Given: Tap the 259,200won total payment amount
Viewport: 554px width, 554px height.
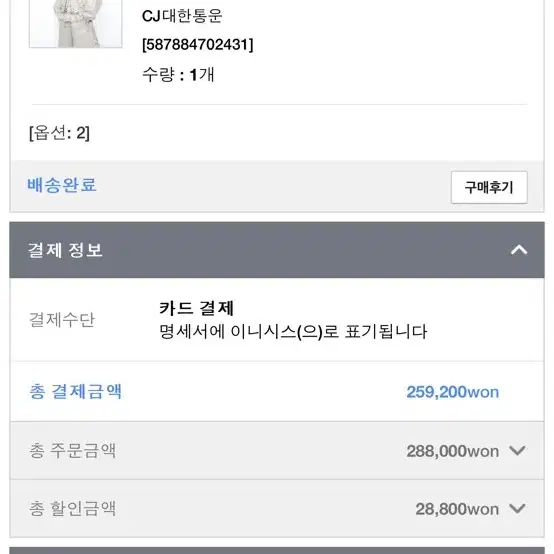Looking at the screenshot, I should click(453, 392).
